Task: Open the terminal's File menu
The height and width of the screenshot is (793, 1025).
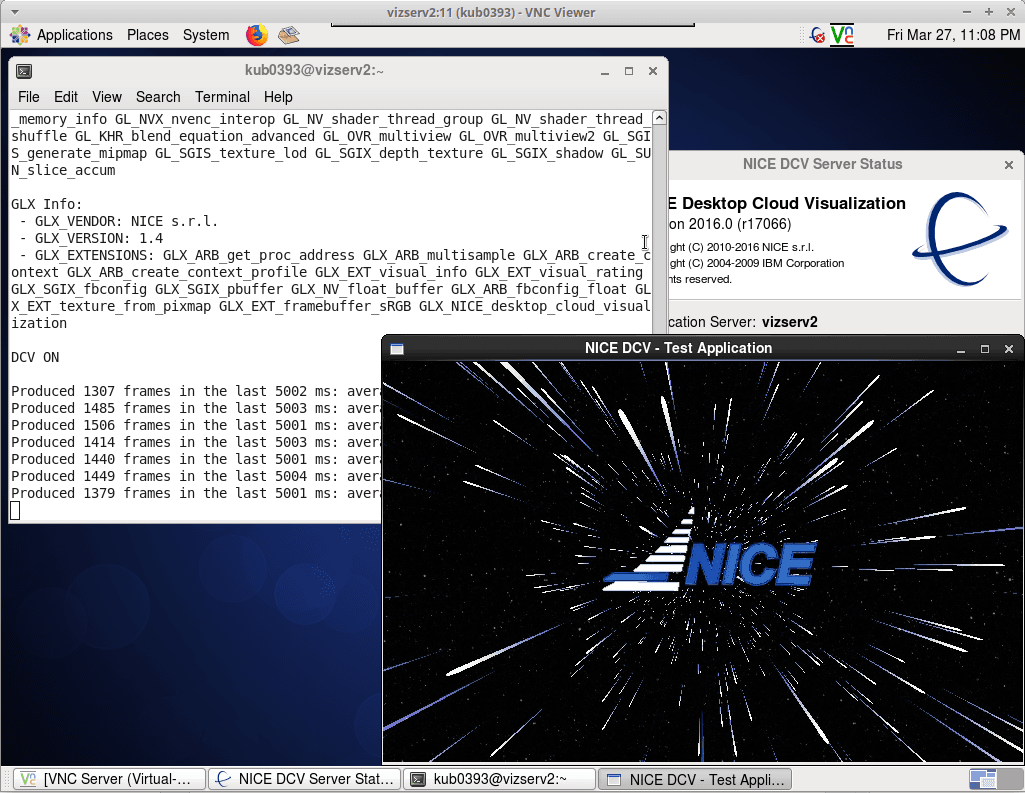Action: 29,97
